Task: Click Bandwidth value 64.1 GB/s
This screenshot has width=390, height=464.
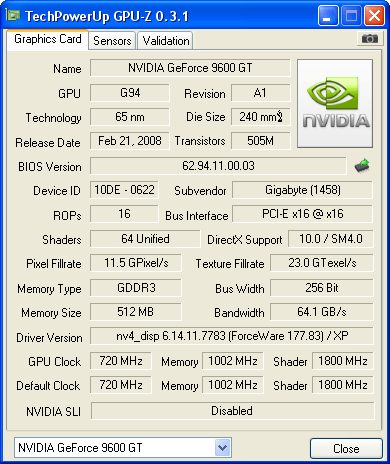Action: (322, 312)
